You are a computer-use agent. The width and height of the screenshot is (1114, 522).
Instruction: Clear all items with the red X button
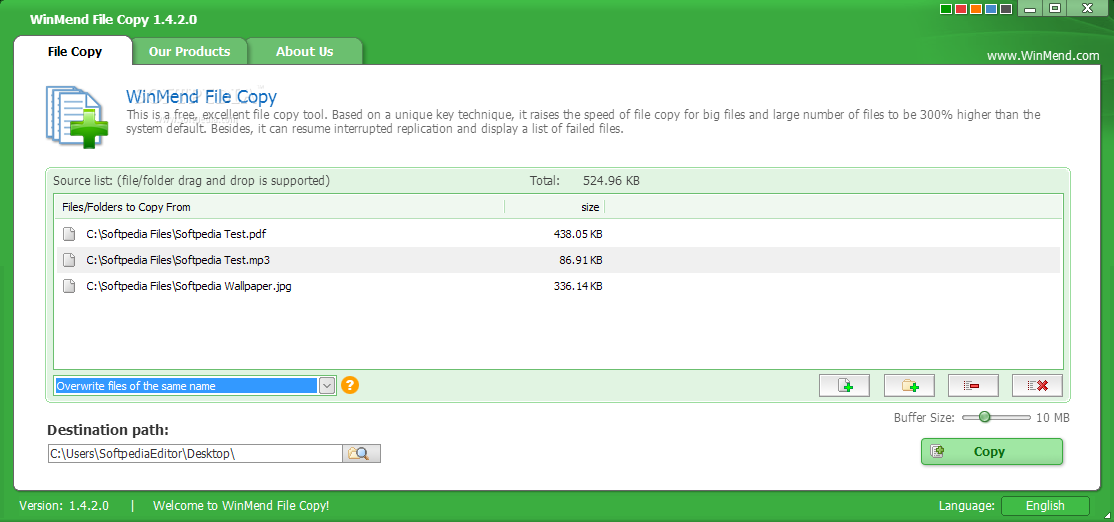pos(1037,386)
